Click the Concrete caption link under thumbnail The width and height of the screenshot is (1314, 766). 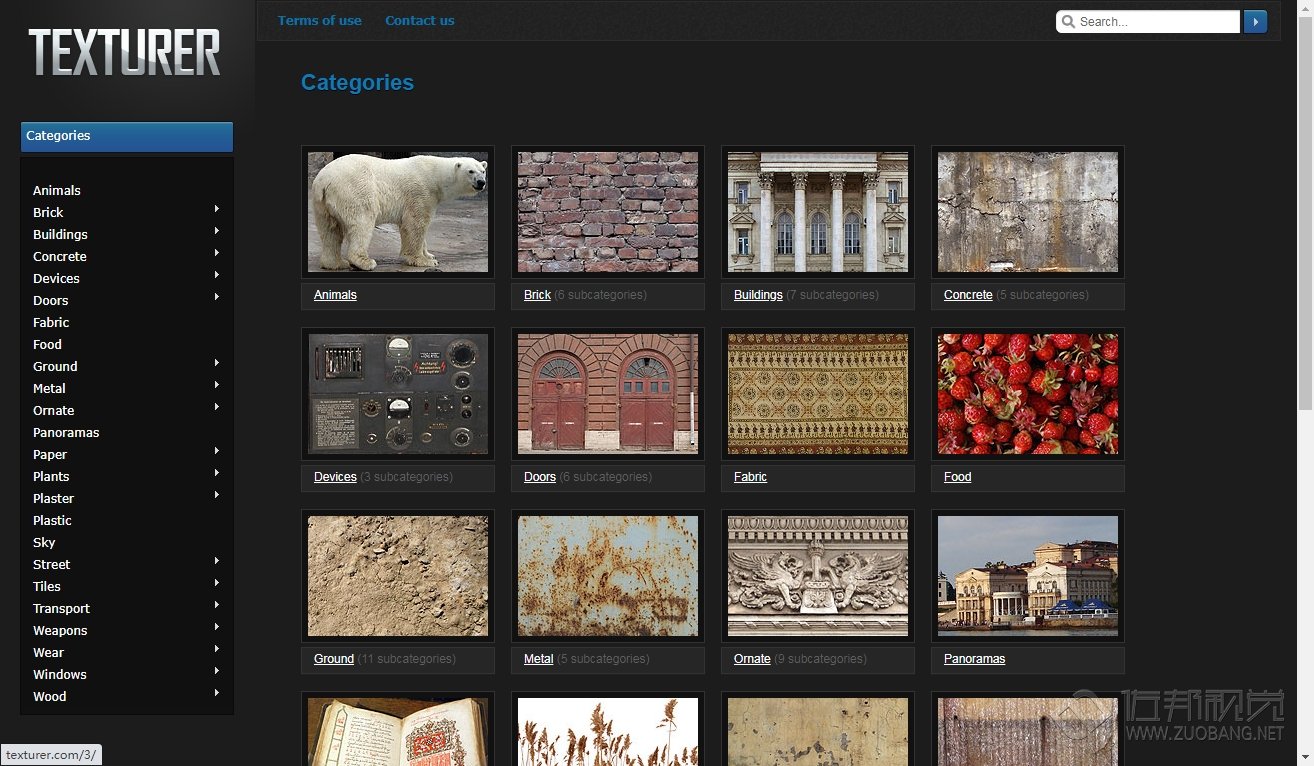tap(968, 295)
